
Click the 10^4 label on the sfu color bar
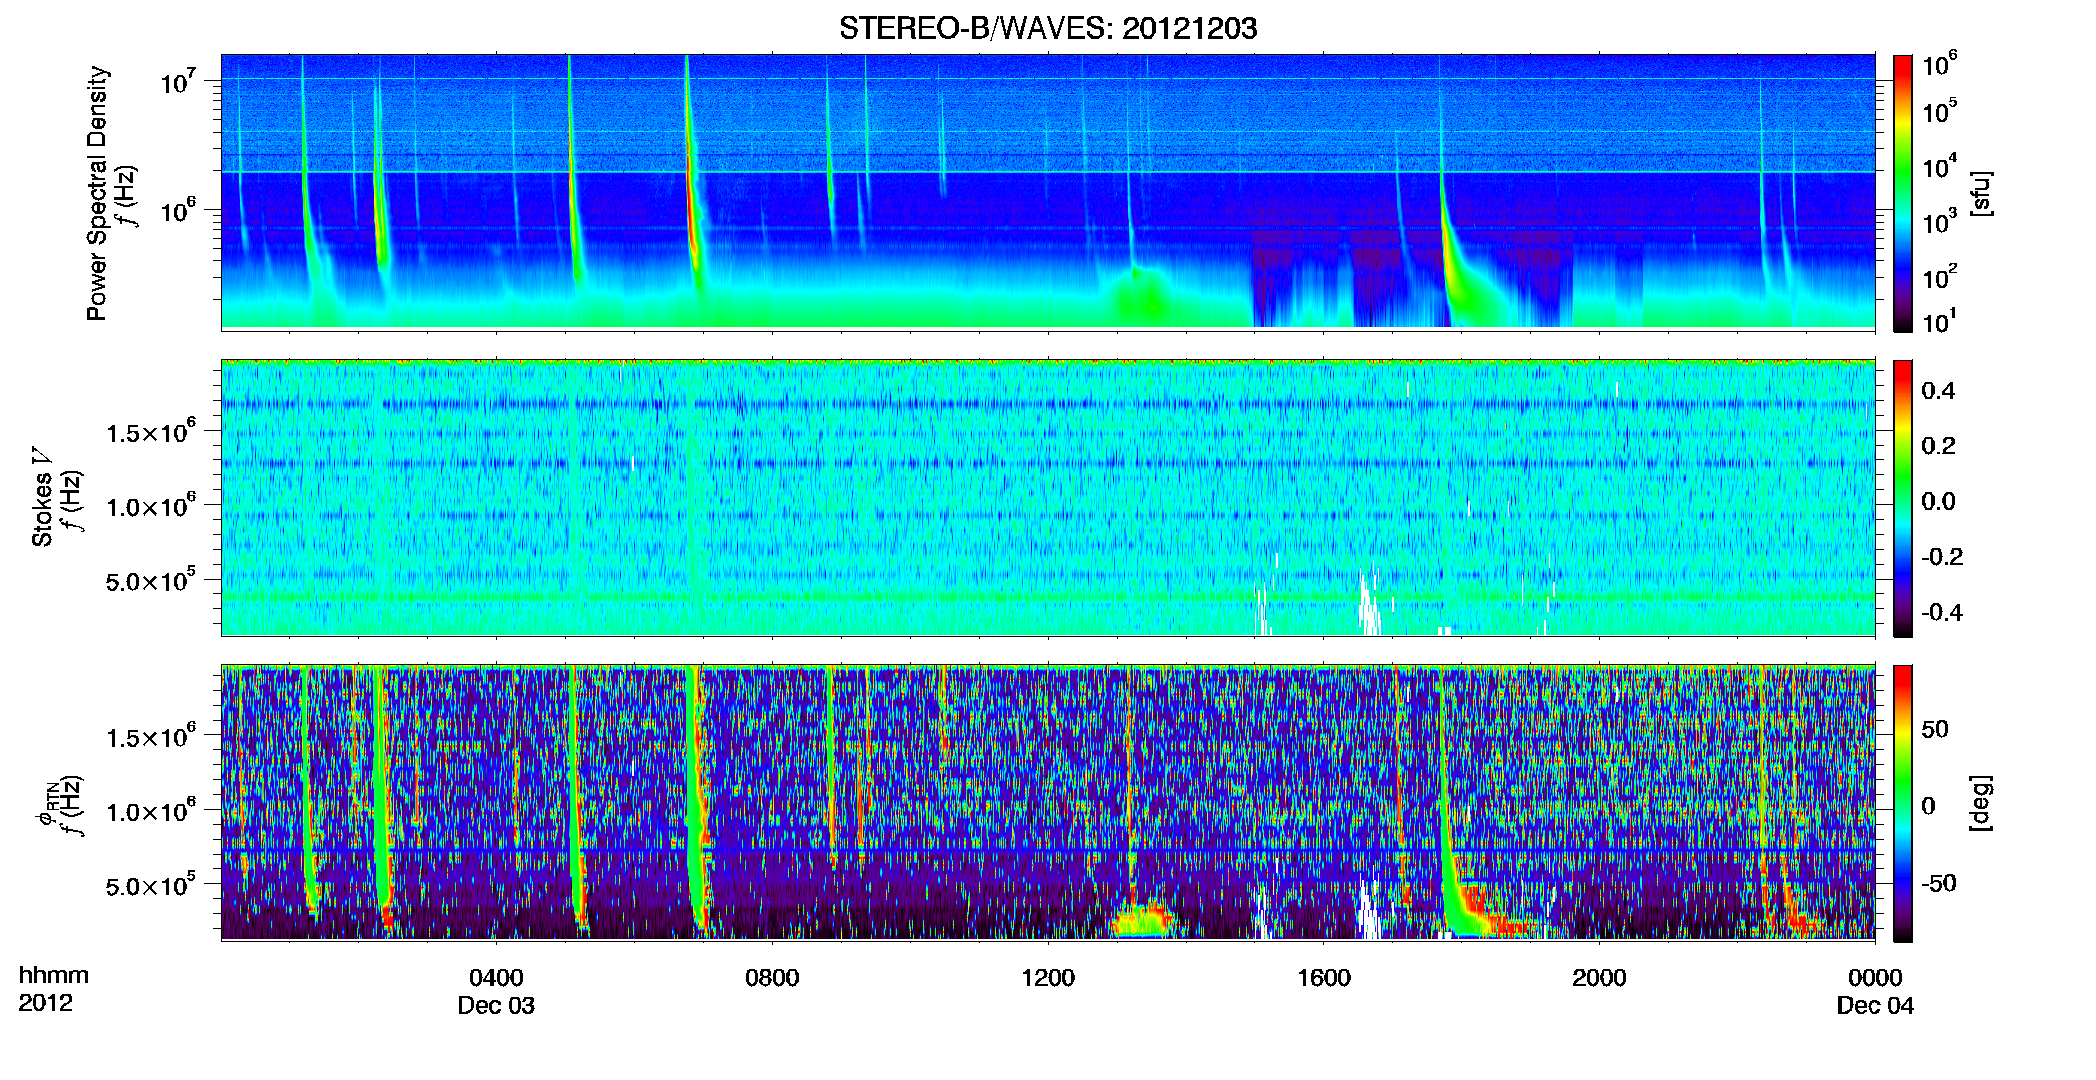[1939, 166]
